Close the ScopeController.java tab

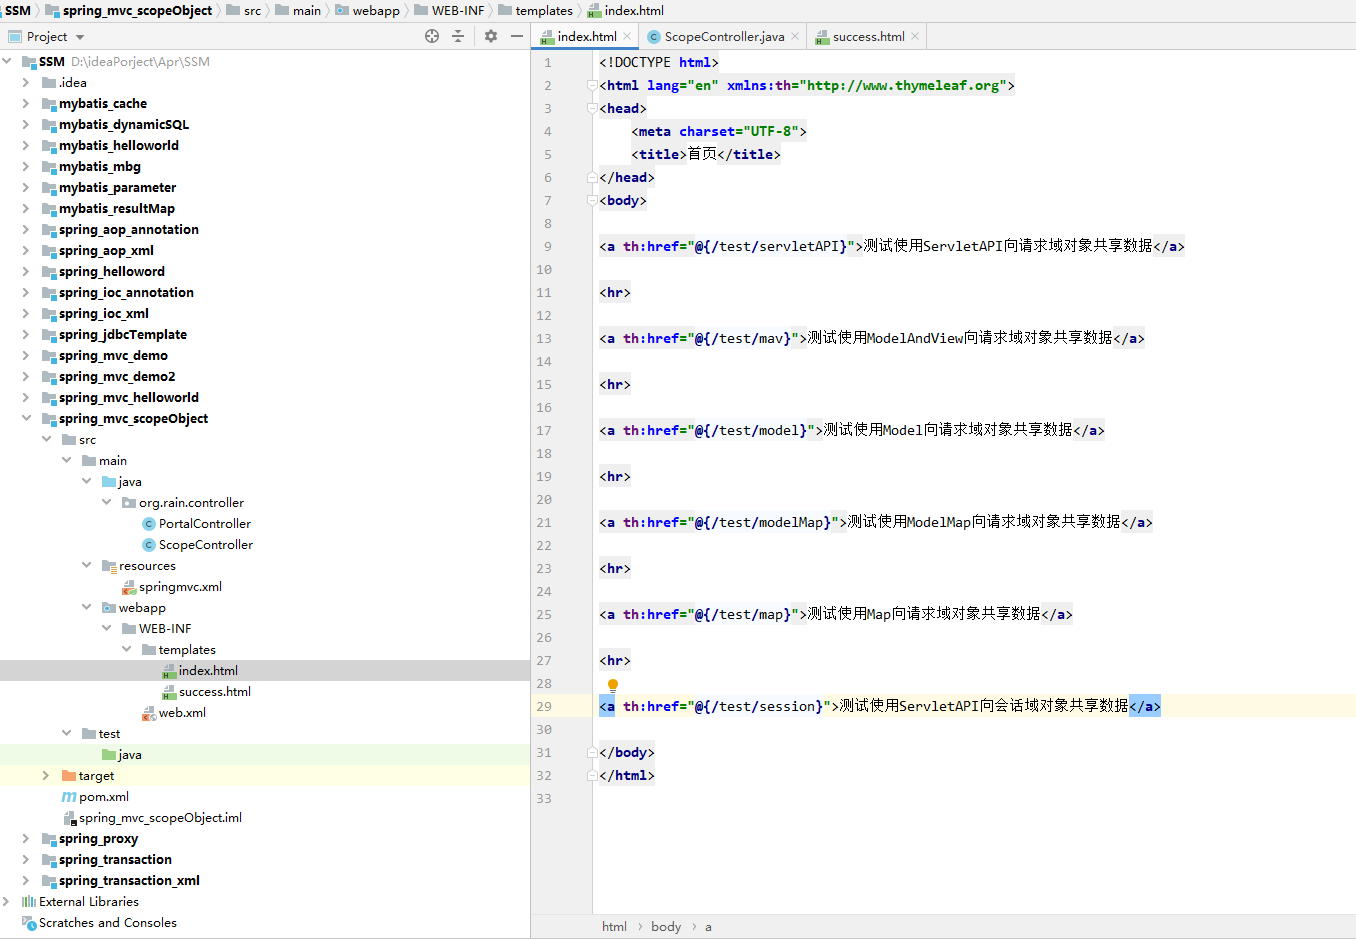(x=795, y=36)
